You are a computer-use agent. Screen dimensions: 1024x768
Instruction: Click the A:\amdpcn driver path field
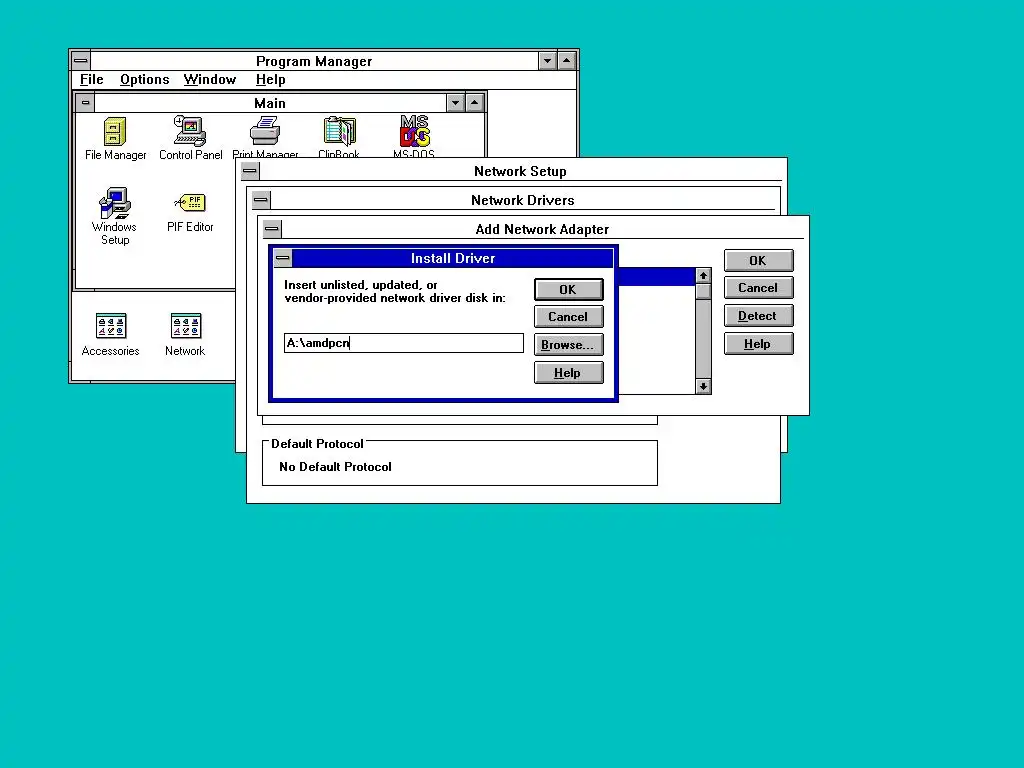[x=404, y=343]
